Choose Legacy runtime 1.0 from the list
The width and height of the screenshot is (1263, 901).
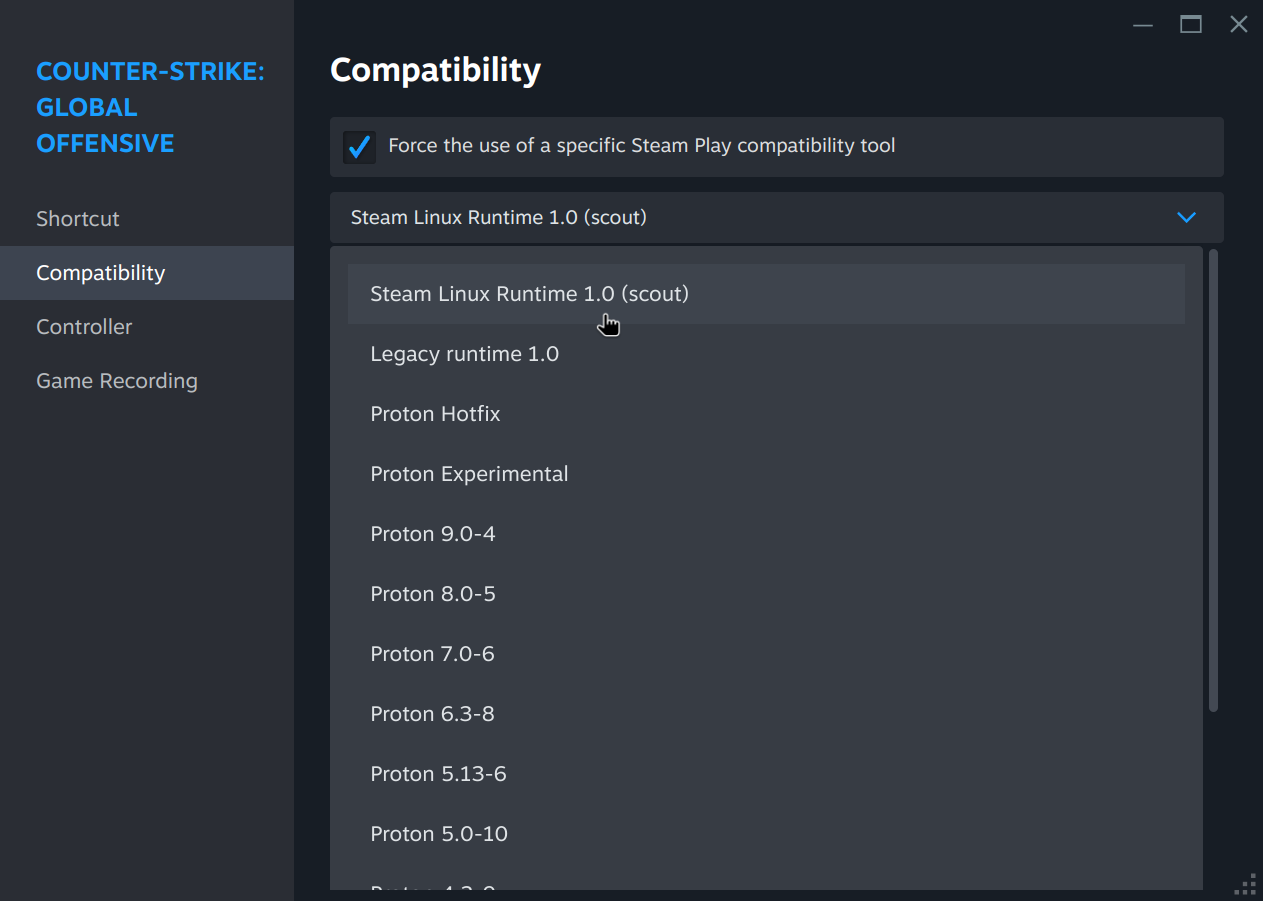click(766, 354)
